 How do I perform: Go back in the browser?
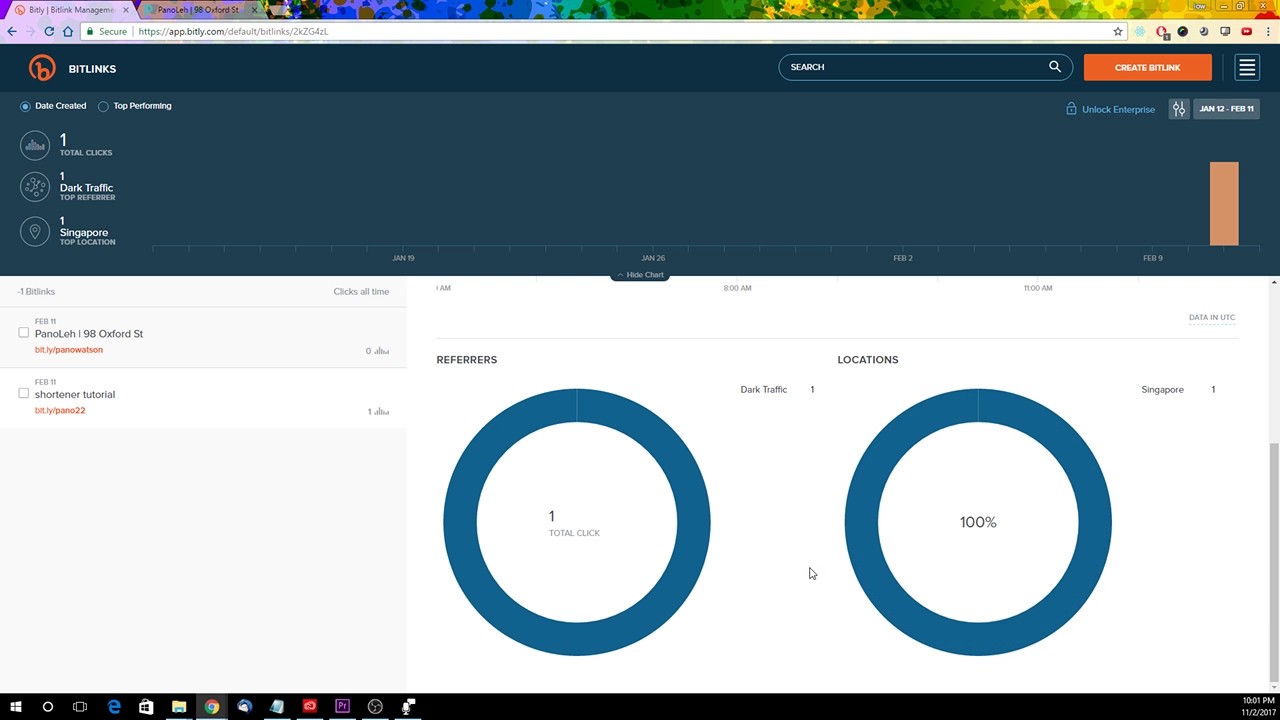point(12,31)
